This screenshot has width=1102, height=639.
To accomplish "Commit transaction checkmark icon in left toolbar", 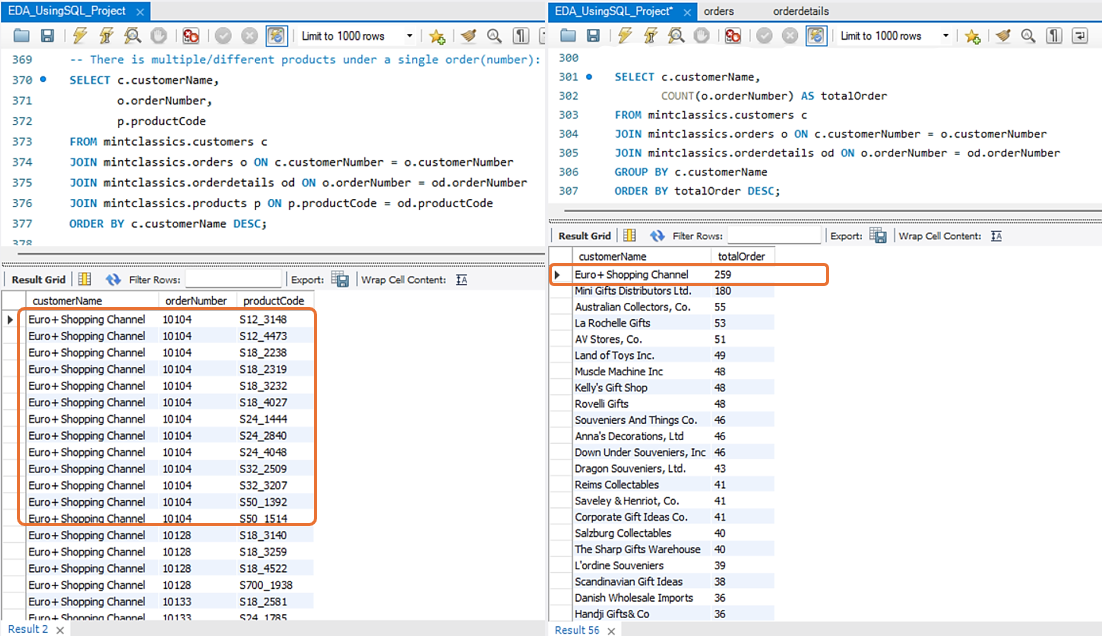I will [223, 35].
